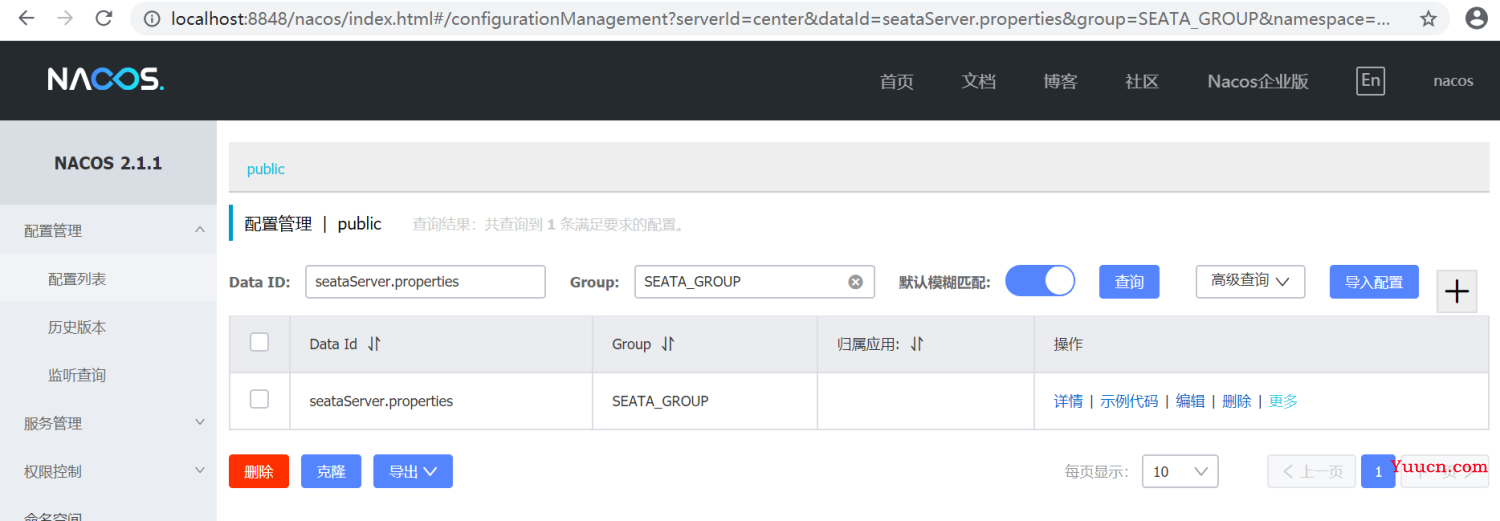The image size is (1500, 521).
Task: Open 社区 in the top navigation
Action: [x=1142, y=81]
